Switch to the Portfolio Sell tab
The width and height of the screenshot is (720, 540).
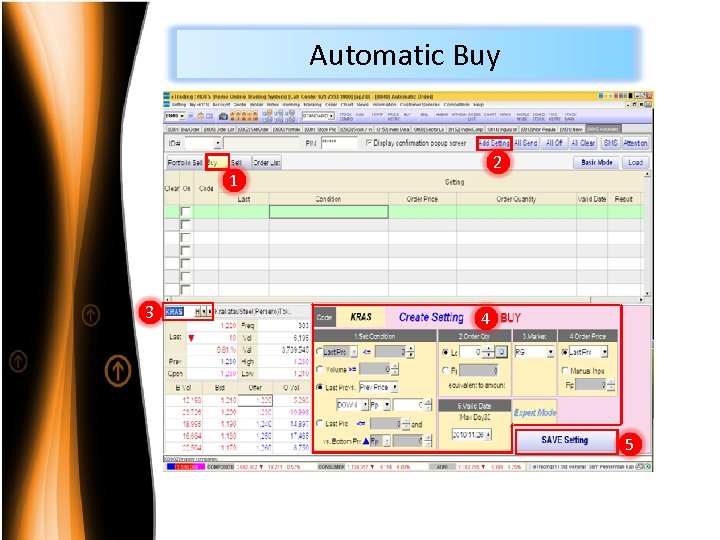tap(185, 163)
